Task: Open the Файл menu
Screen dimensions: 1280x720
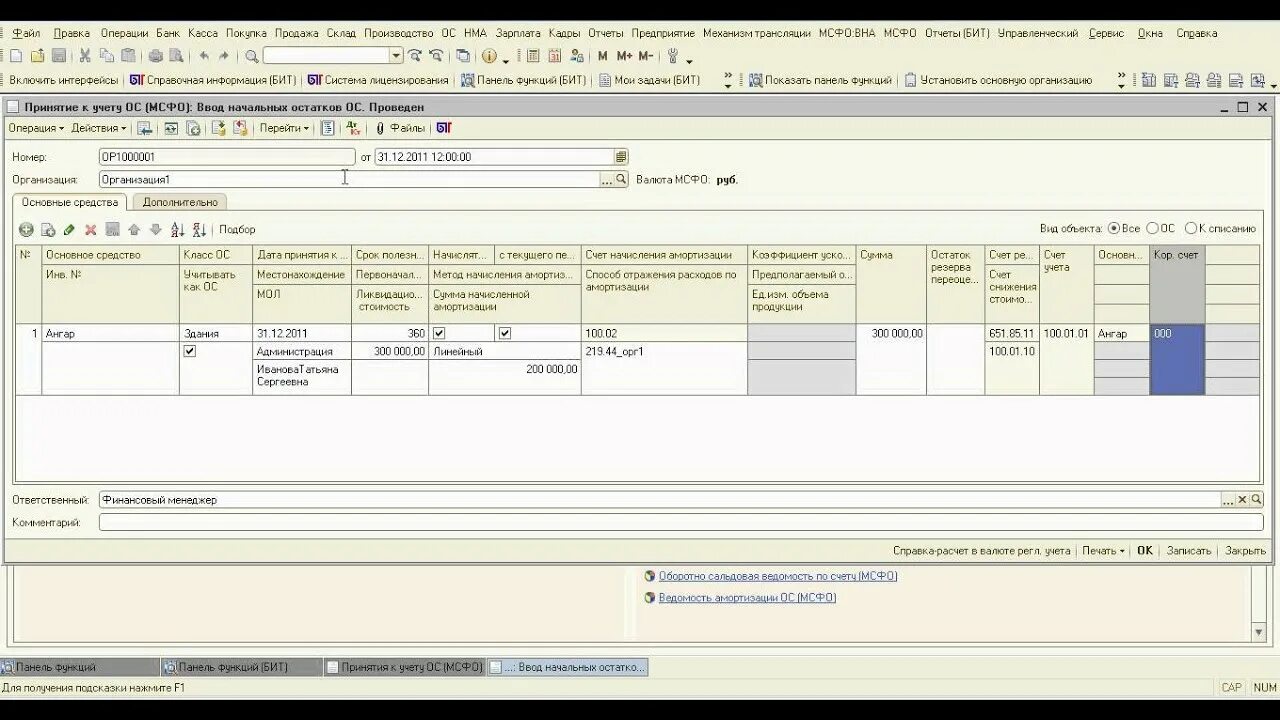Action: [x=26, y=33]
